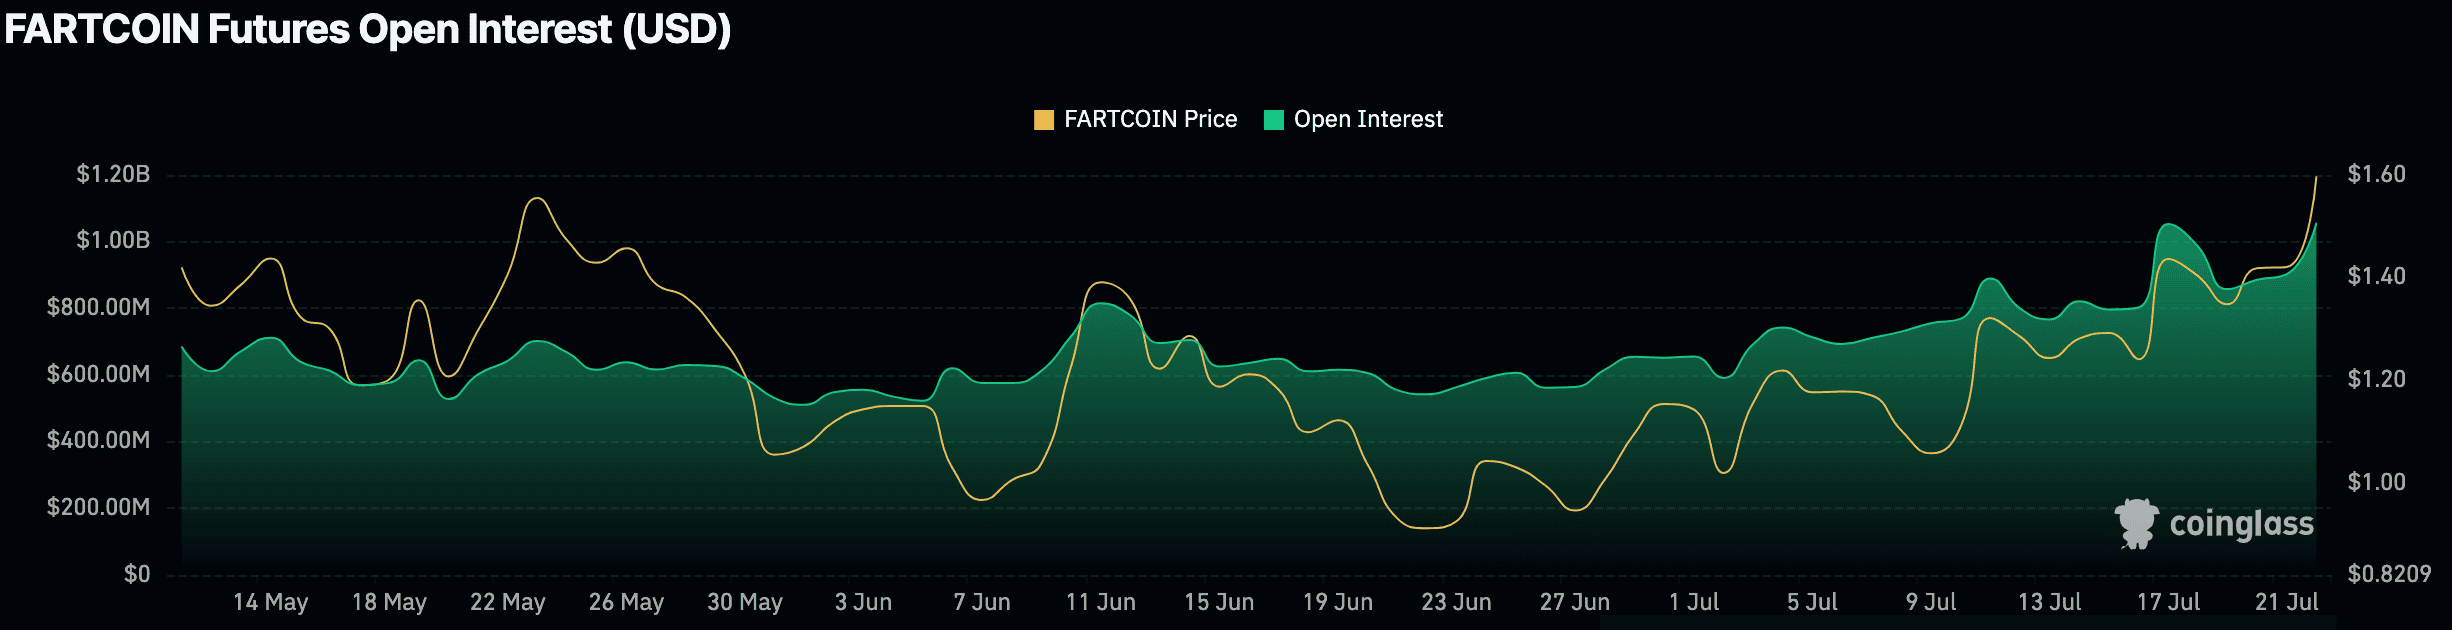Click the 13 Jul date label

tap(2049, 602)
